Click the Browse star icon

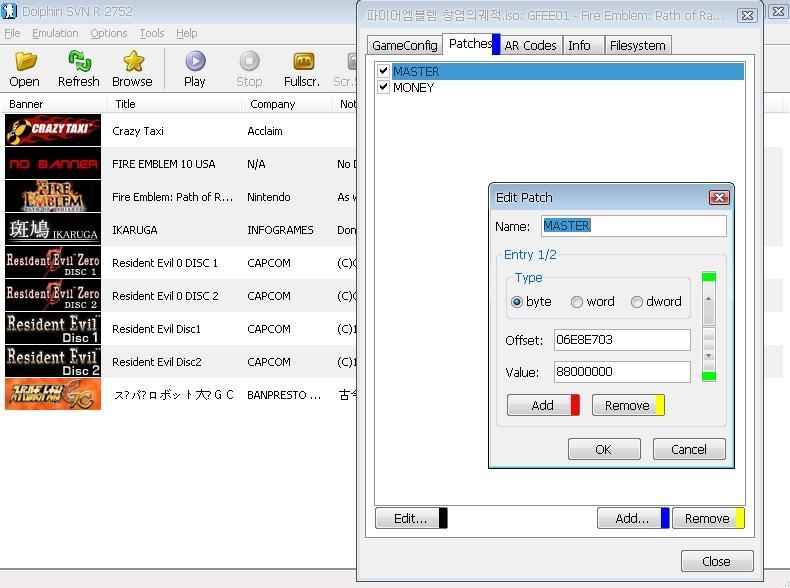134,61
